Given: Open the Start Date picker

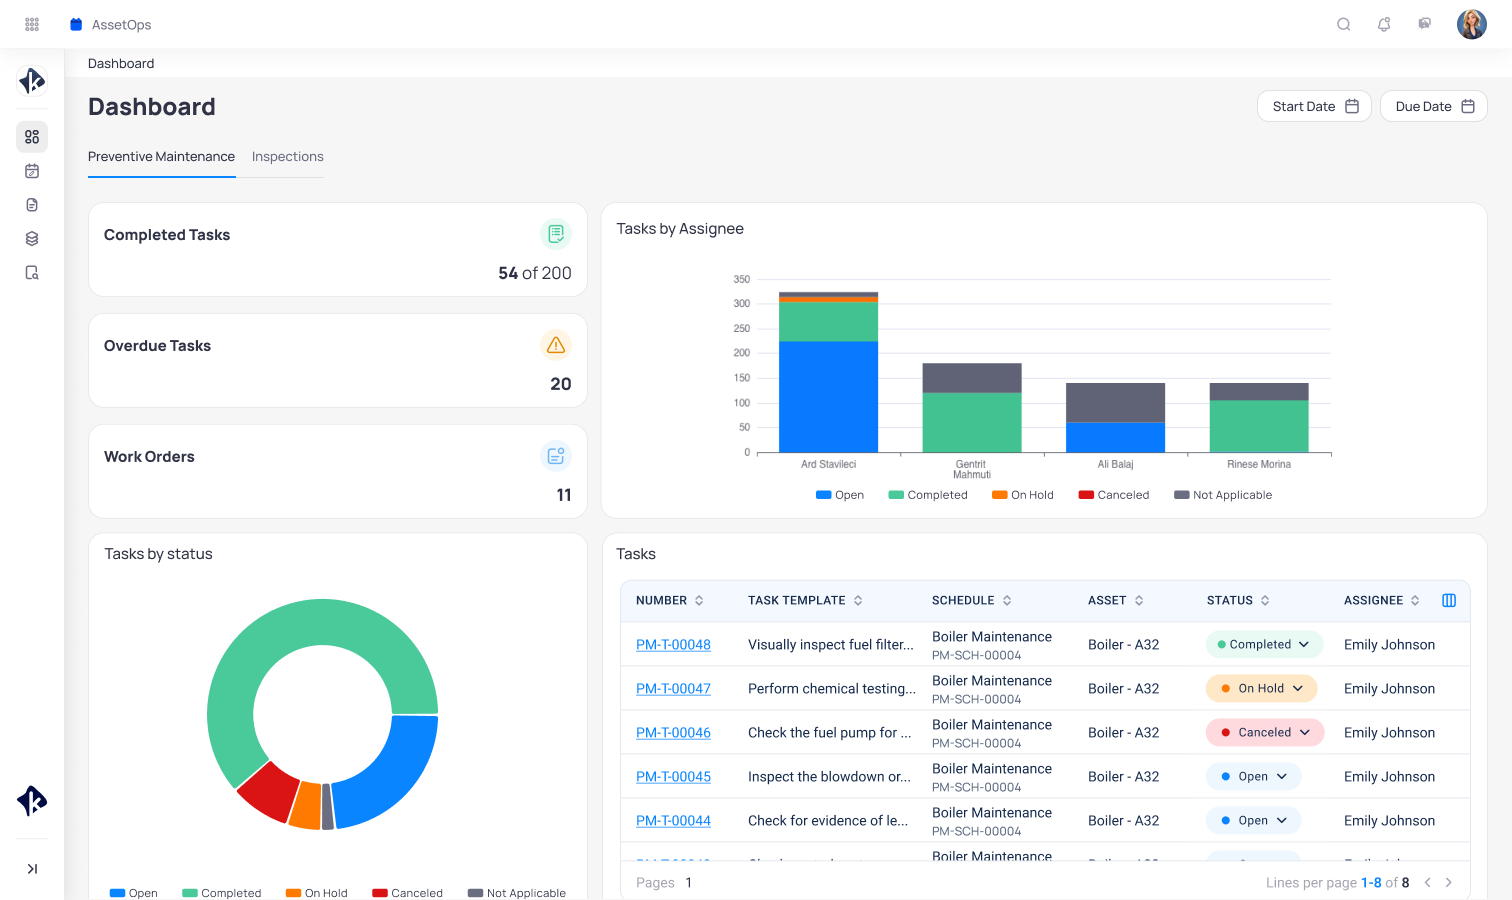Looking at the screenshot, I should click(x=1314, y=106).
